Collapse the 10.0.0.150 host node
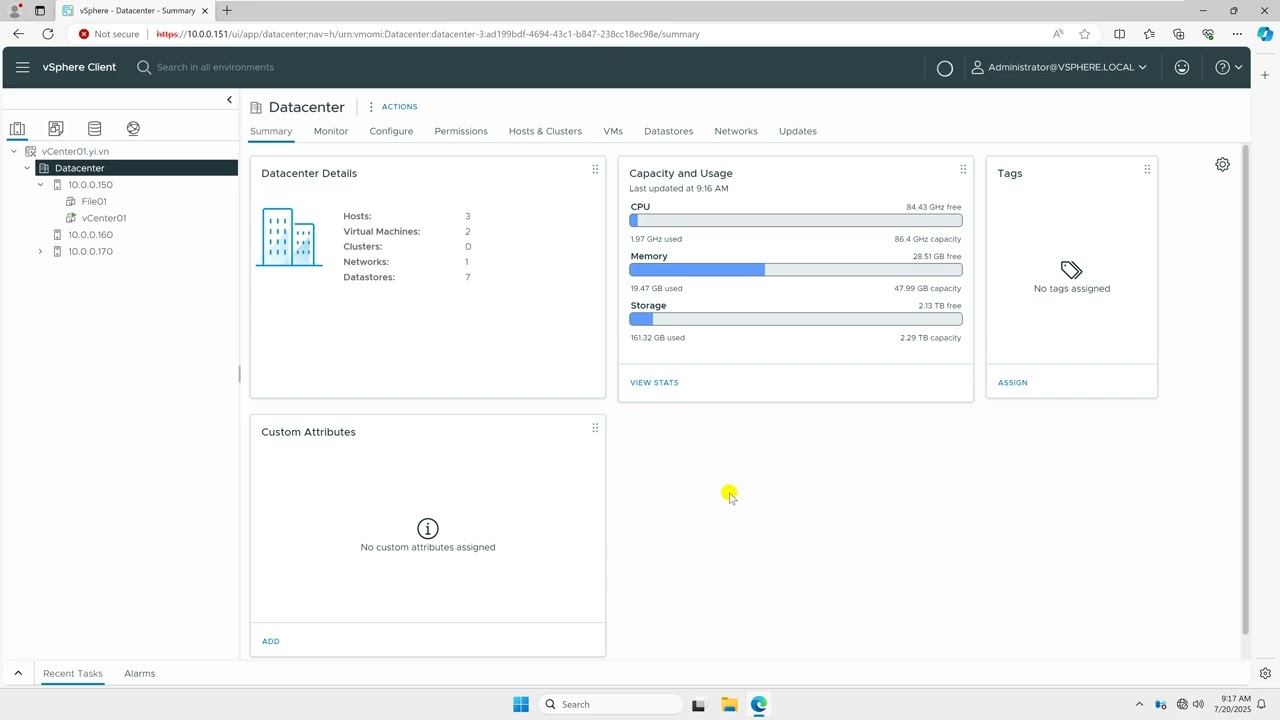 (40, 185)
